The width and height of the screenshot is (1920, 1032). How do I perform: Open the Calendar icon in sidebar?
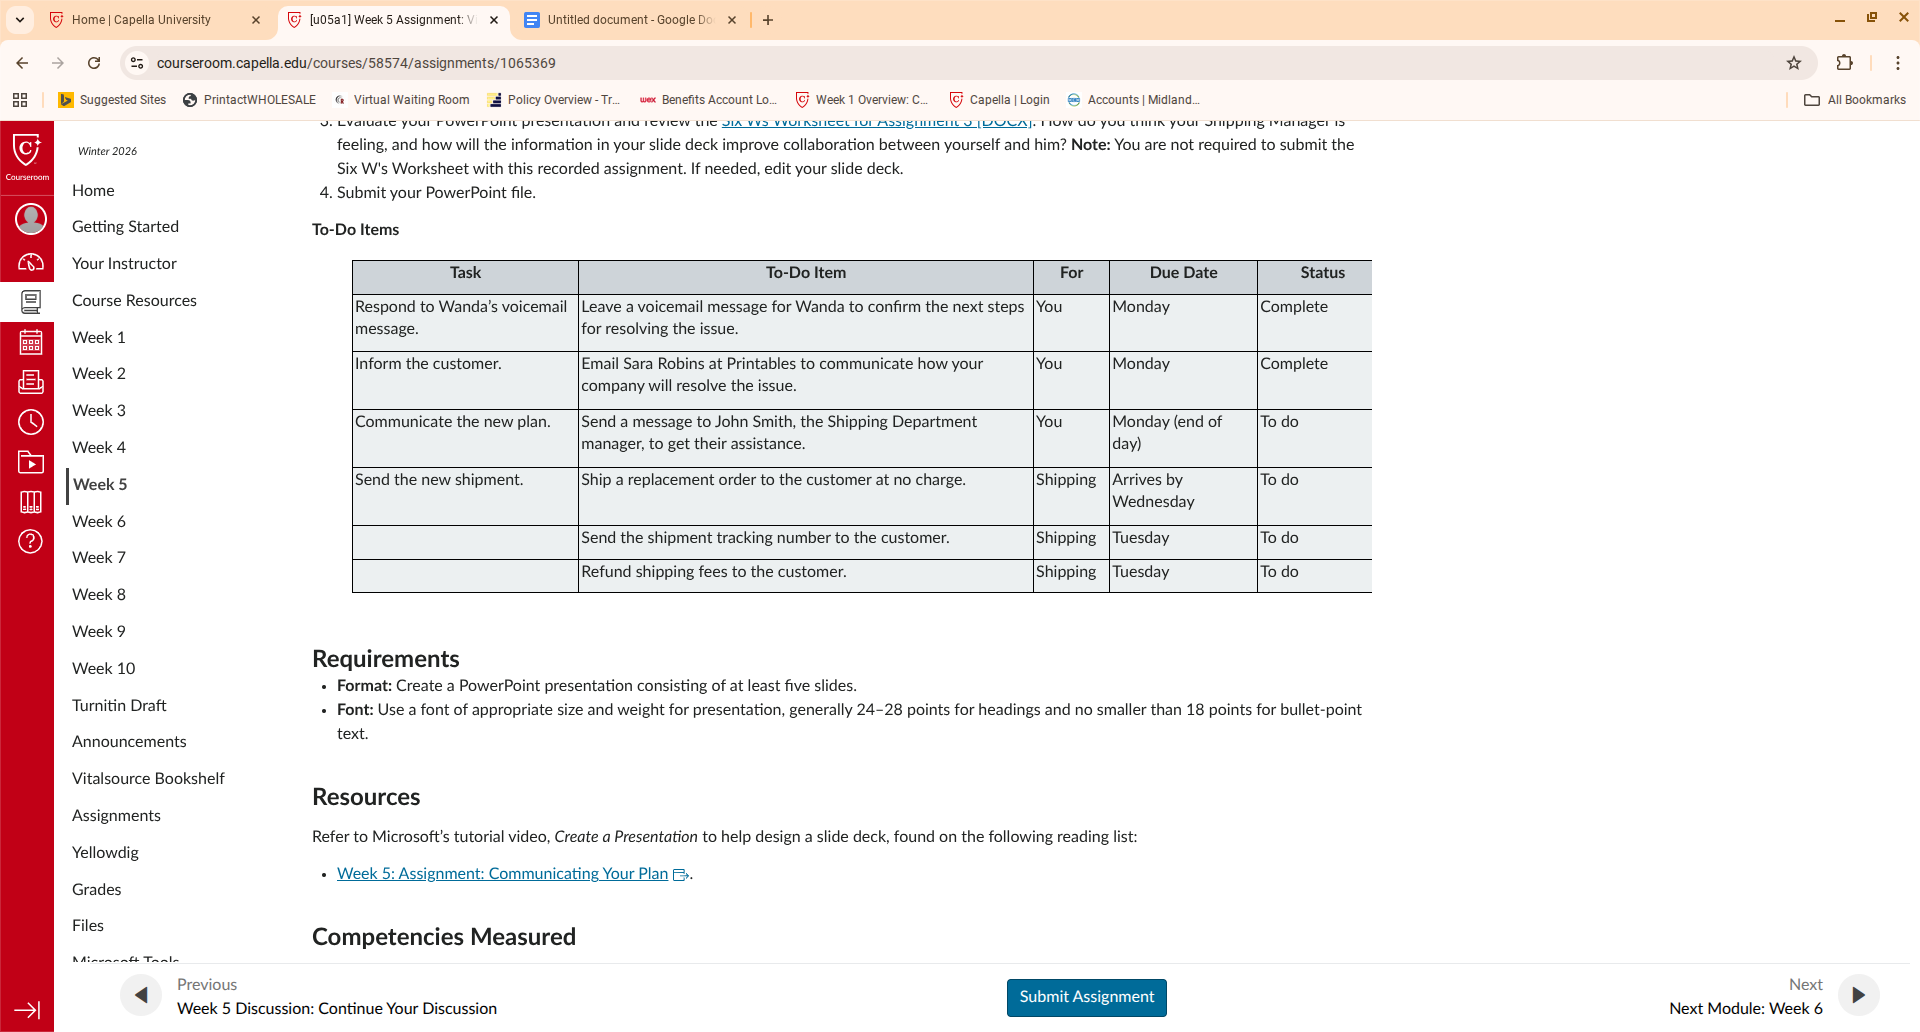pos(31,342)
